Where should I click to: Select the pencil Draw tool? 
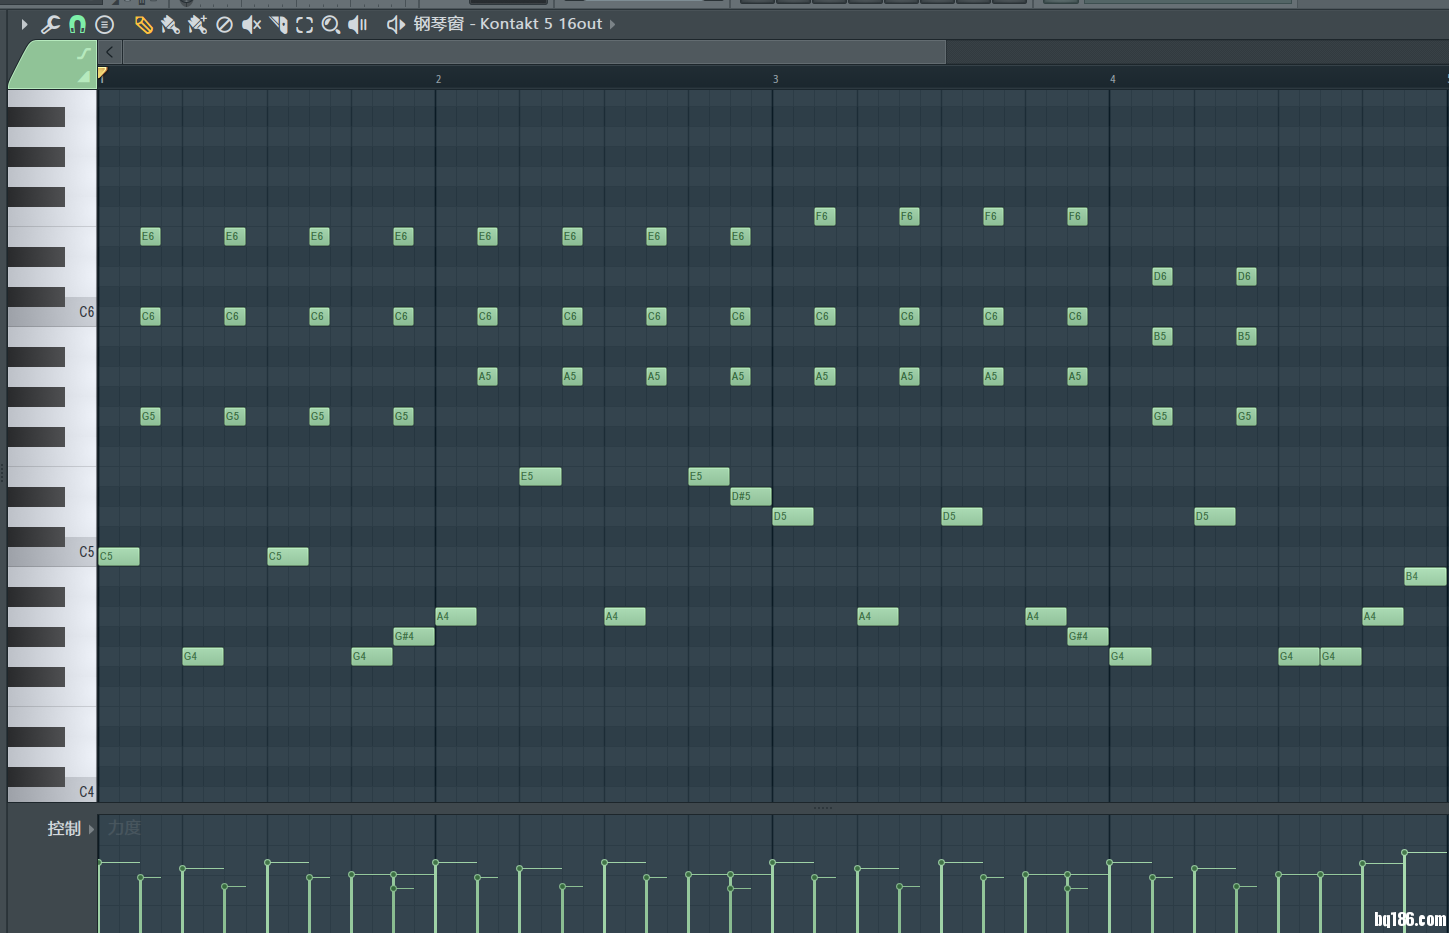pos(143,24)
